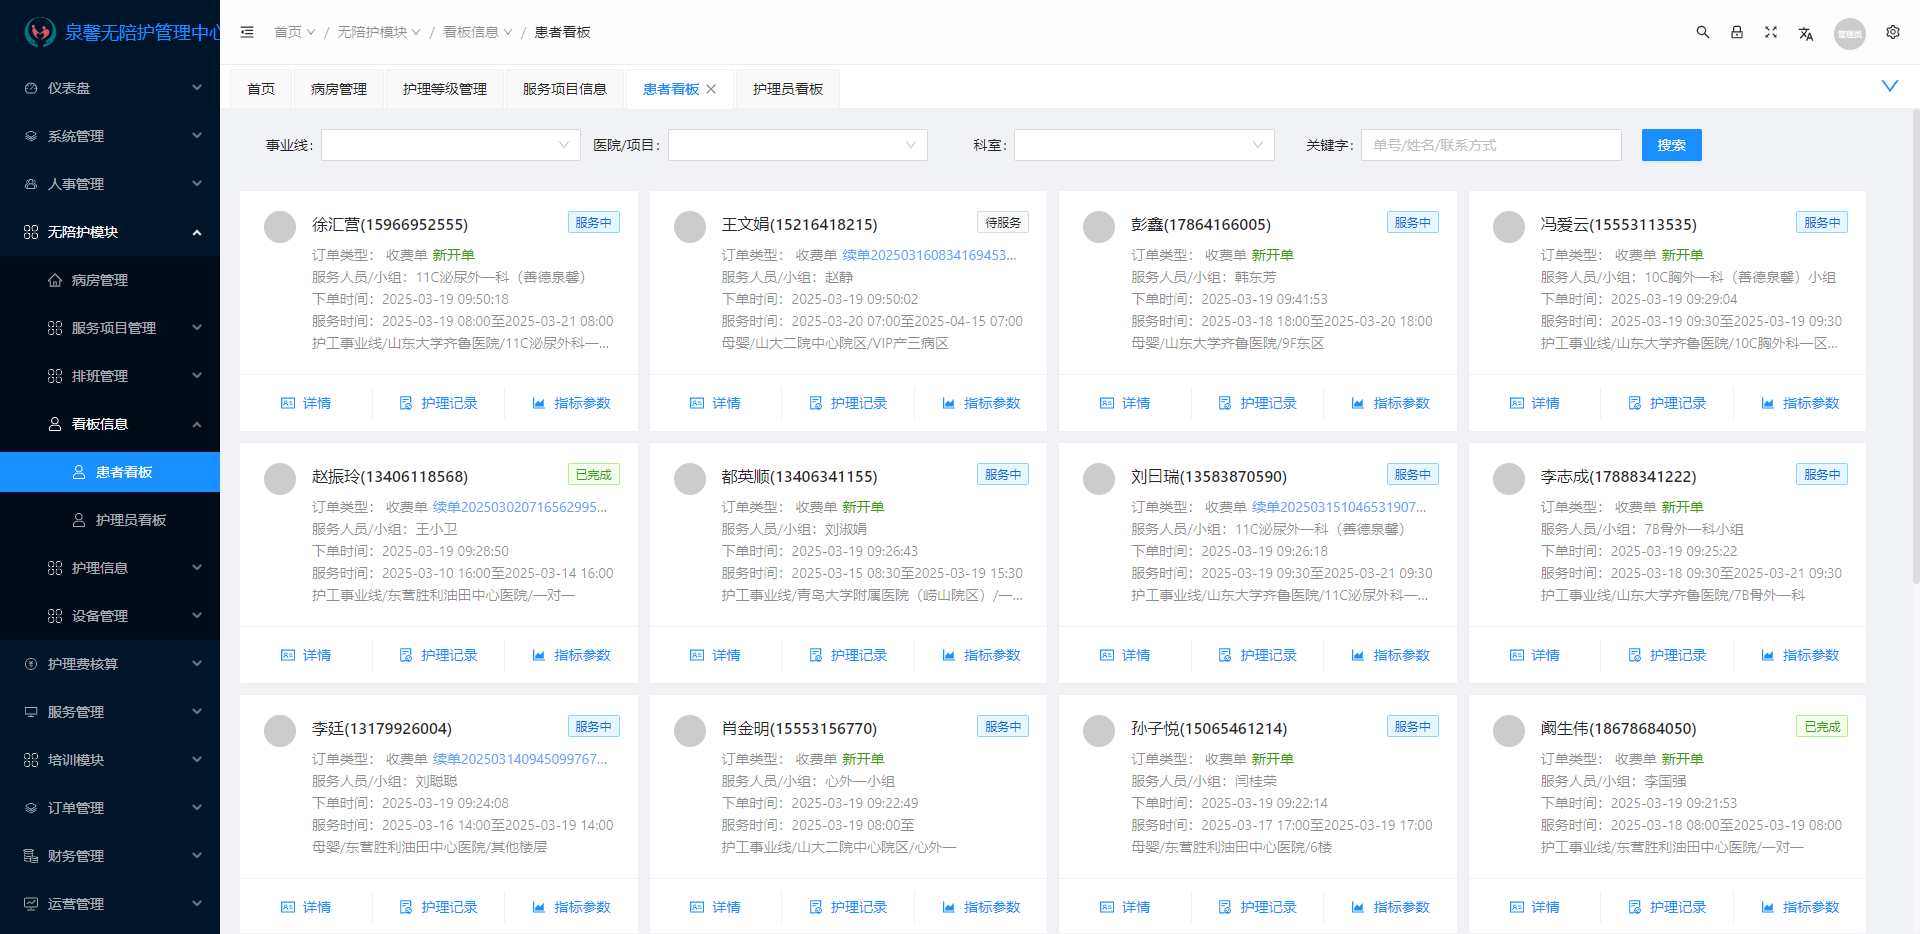Open the tab options chevron at right
Screen dimensions: 1920x934
pos(1890,86)
